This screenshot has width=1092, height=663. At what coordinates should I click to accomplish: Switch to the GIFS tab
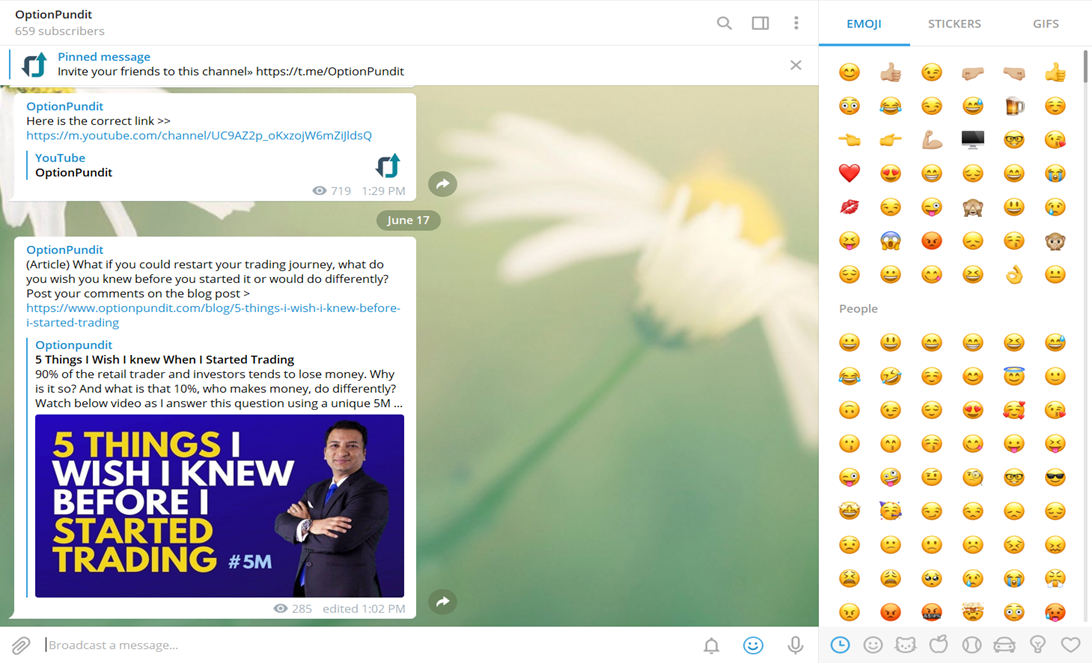pyautogui.click(x=1045, y=24)
